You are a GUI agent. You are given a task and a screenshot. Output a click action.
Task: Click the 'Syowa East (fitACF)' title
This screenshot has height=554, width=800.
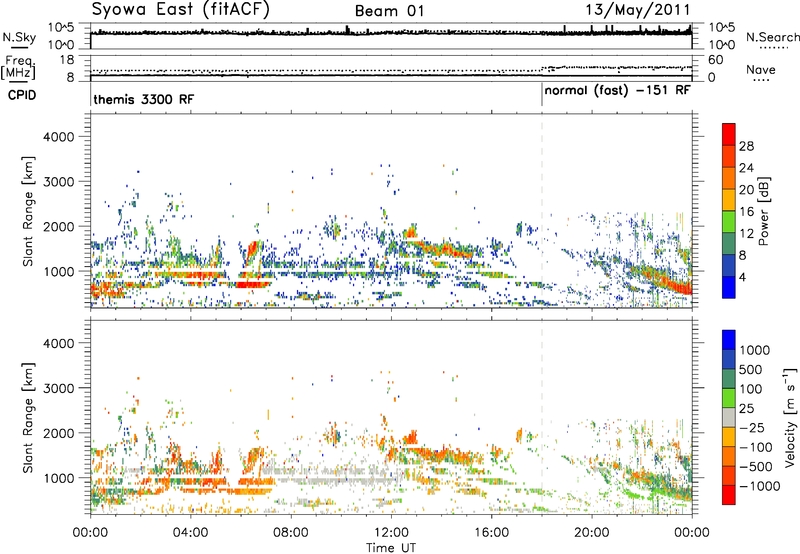pyautogui.click(x=180, y=9)
